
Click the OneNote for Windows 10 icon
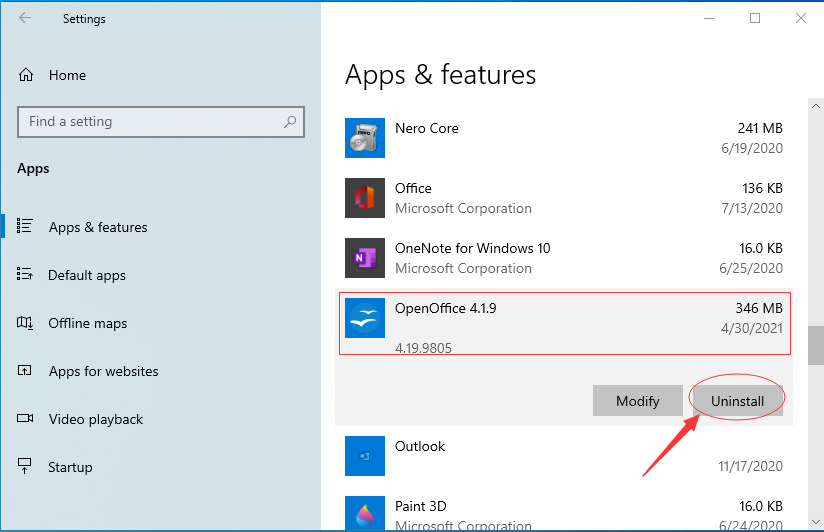point(365,258)
